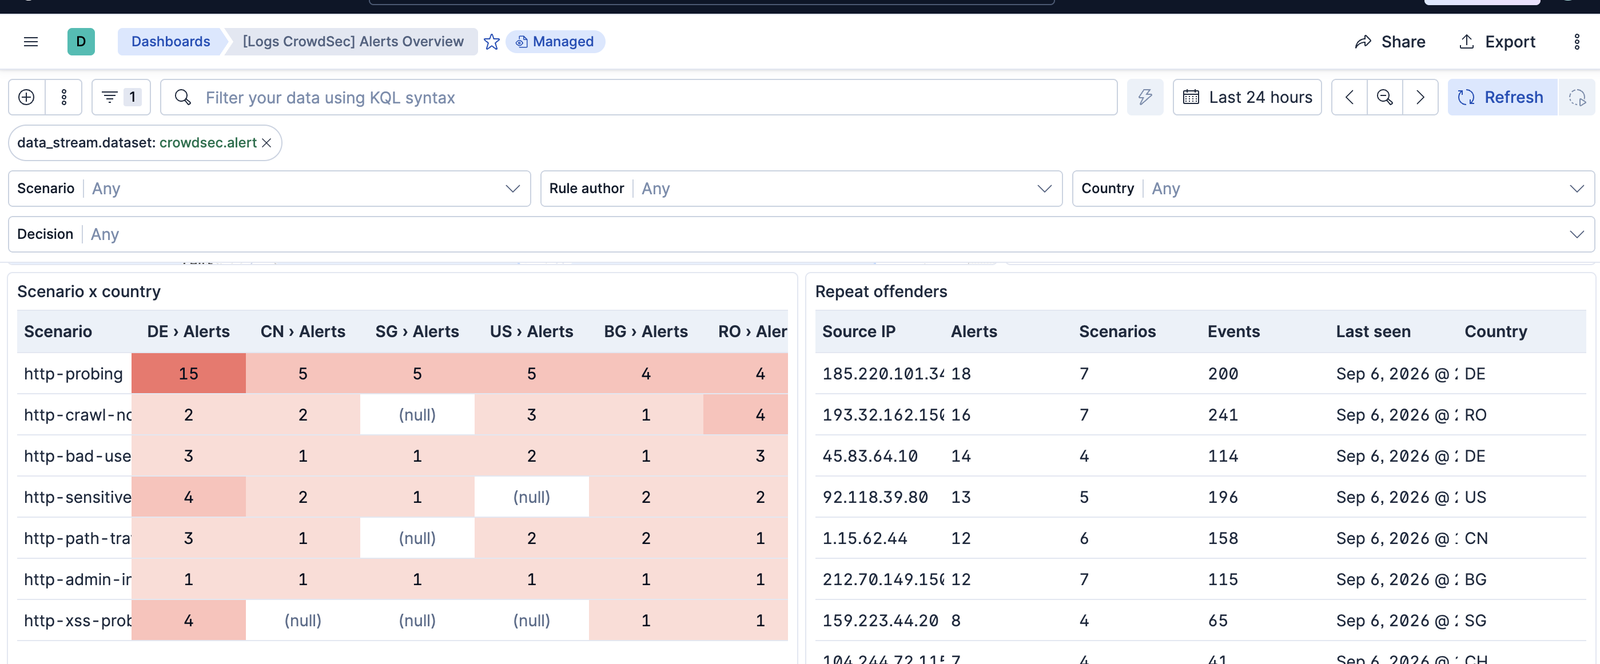Open the controls options kebab menu

pyautogui.click(x=64, y=97)
